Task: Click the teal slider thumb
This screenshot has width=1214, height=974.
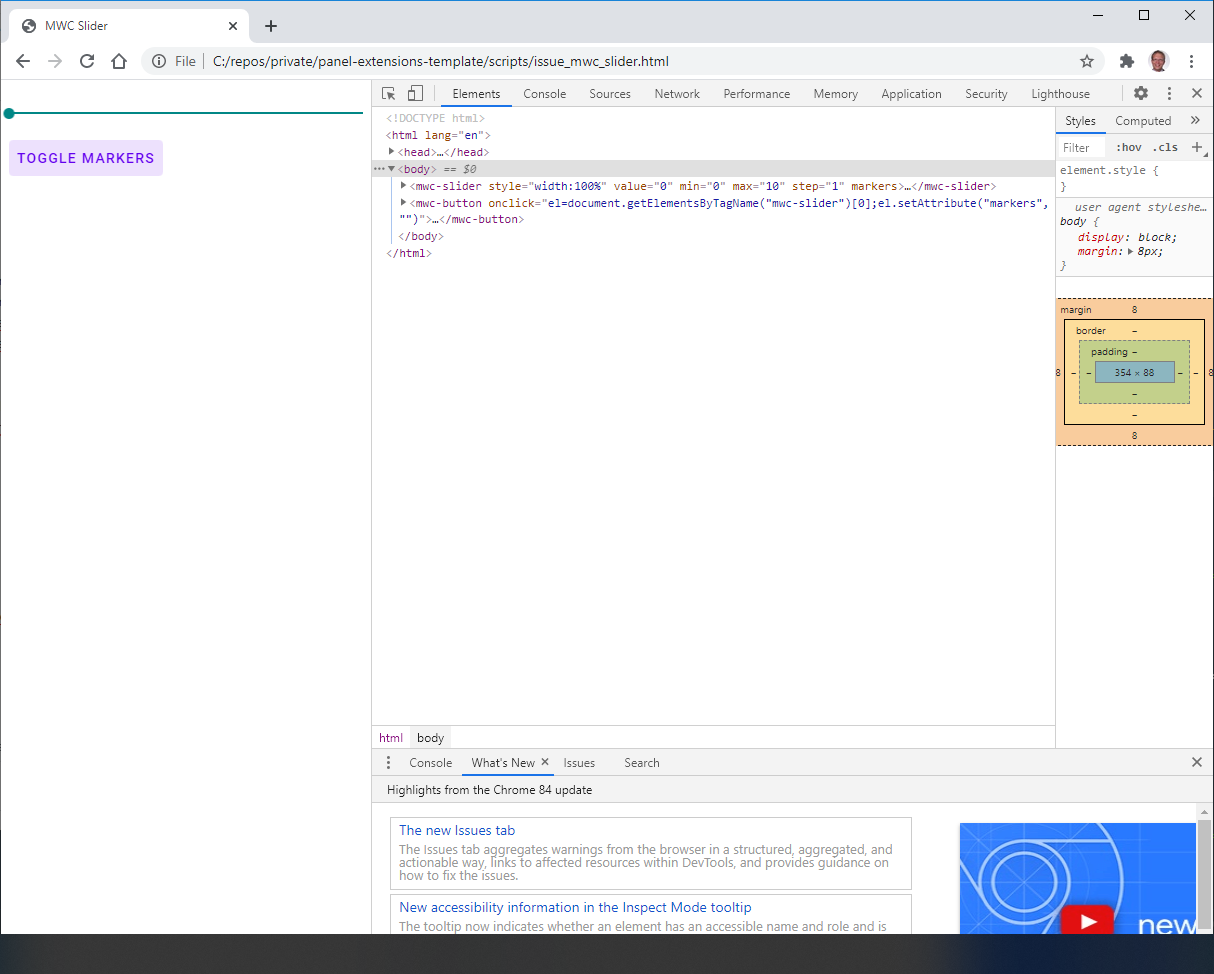Action: (9, 113)
